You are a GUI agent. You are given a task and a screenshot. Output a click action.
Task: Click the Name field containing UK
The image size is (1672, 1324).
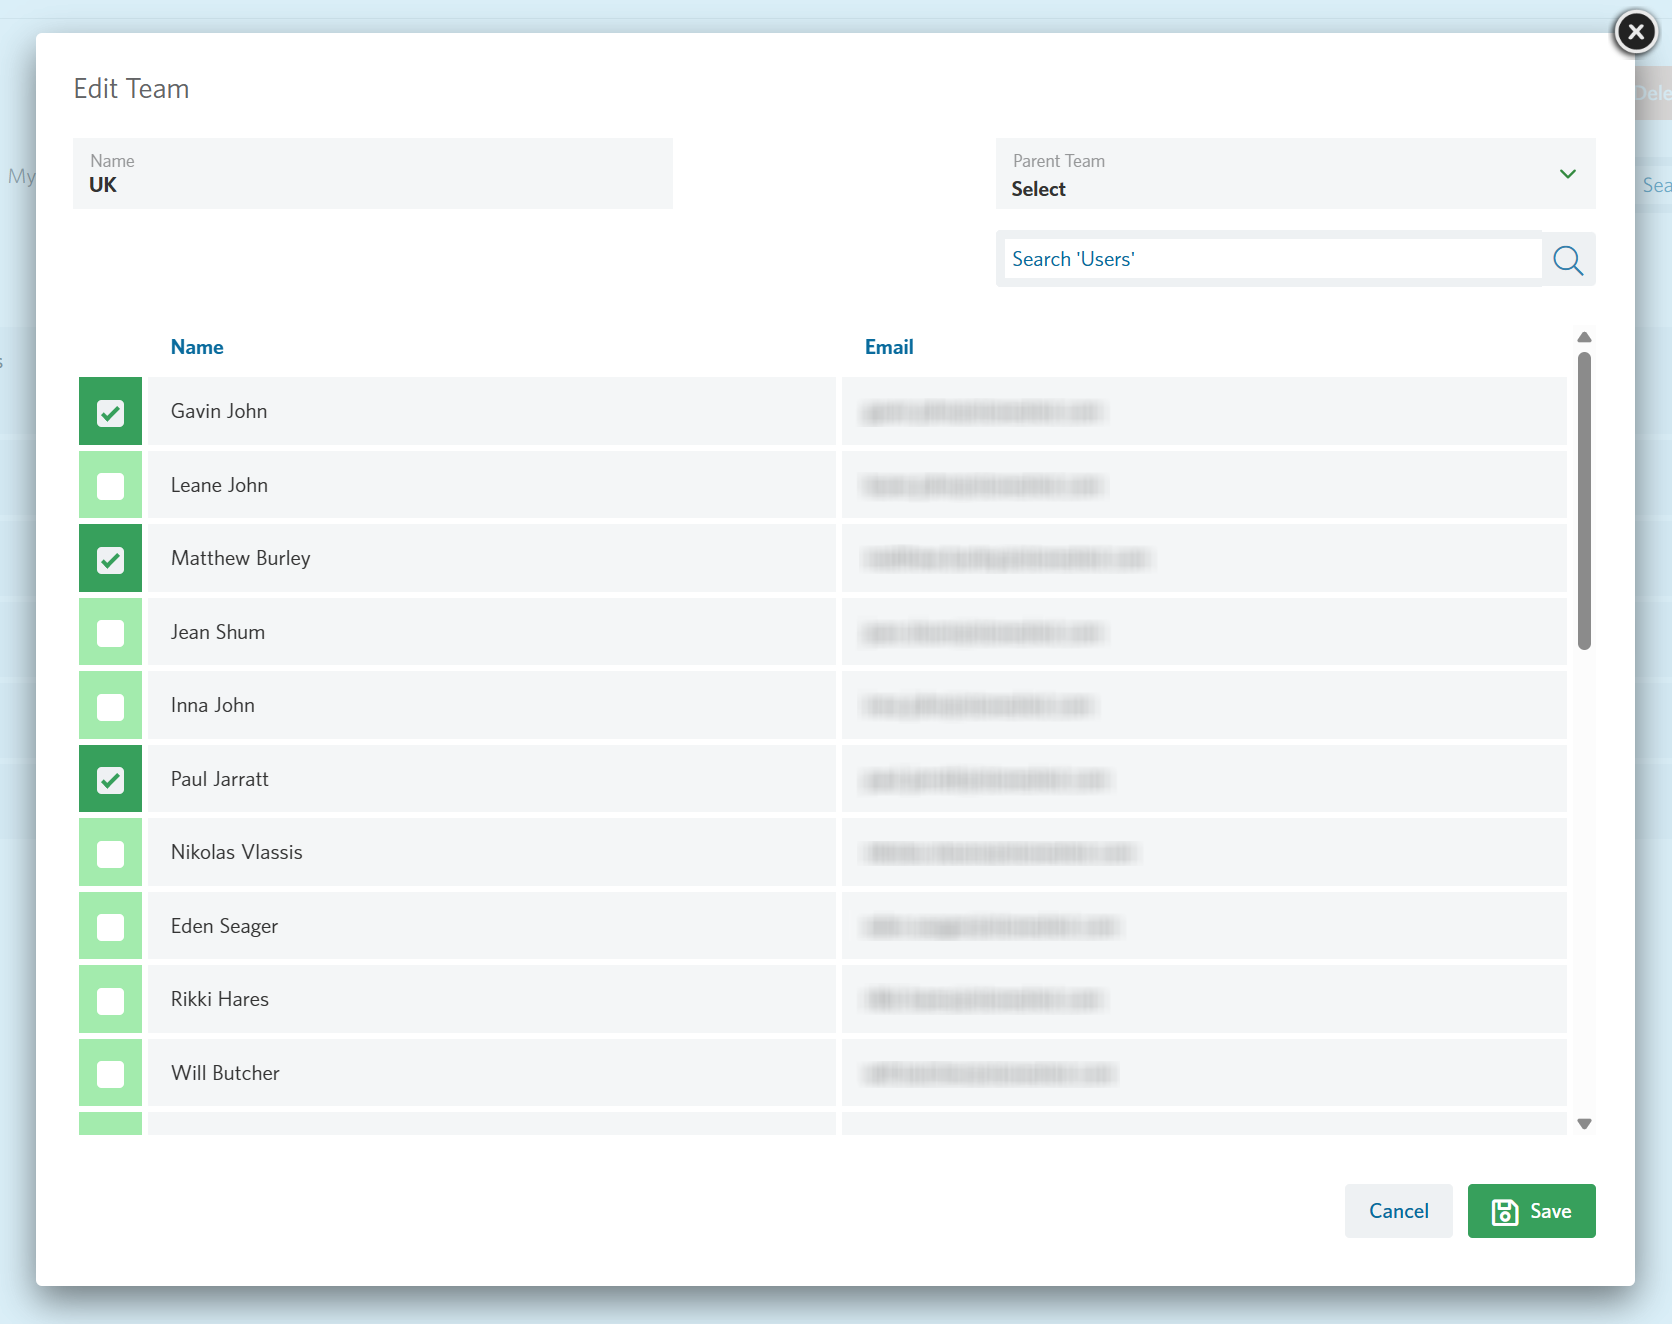click(x=373, y=174)
